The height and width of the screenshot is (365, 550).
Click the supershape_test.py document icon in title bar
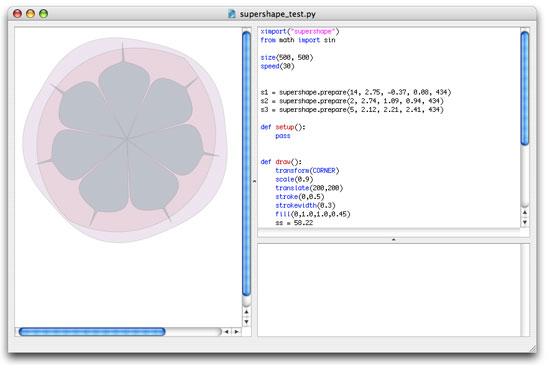[232, 14]
